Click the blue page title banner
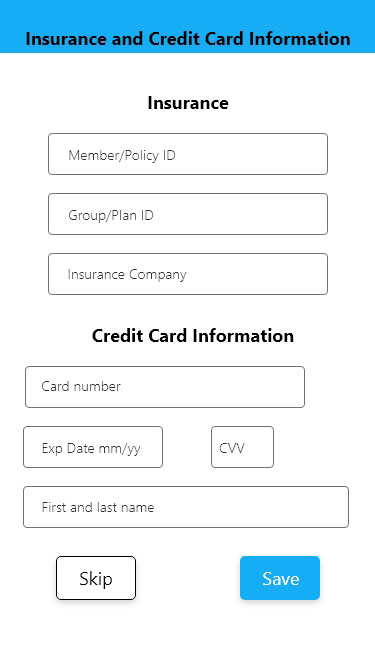375x667 pixels. tap(188, 26)
